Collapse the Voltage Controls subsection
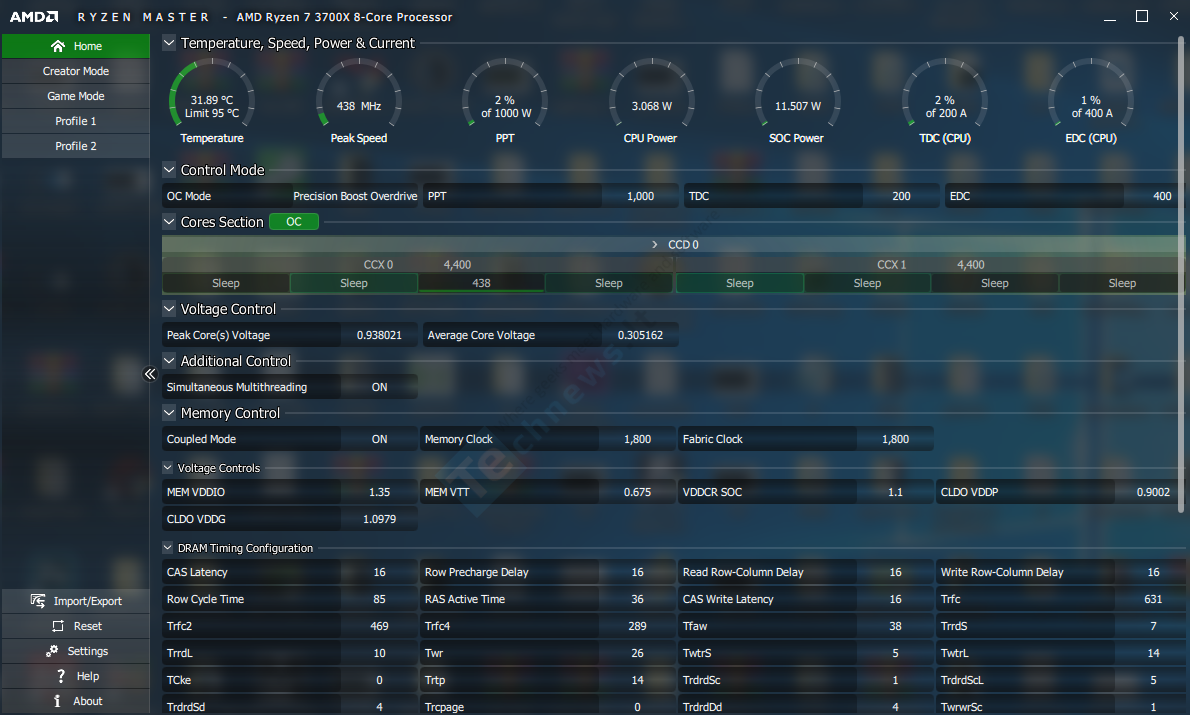This screenshot has height=715, width=1190. 168,468
